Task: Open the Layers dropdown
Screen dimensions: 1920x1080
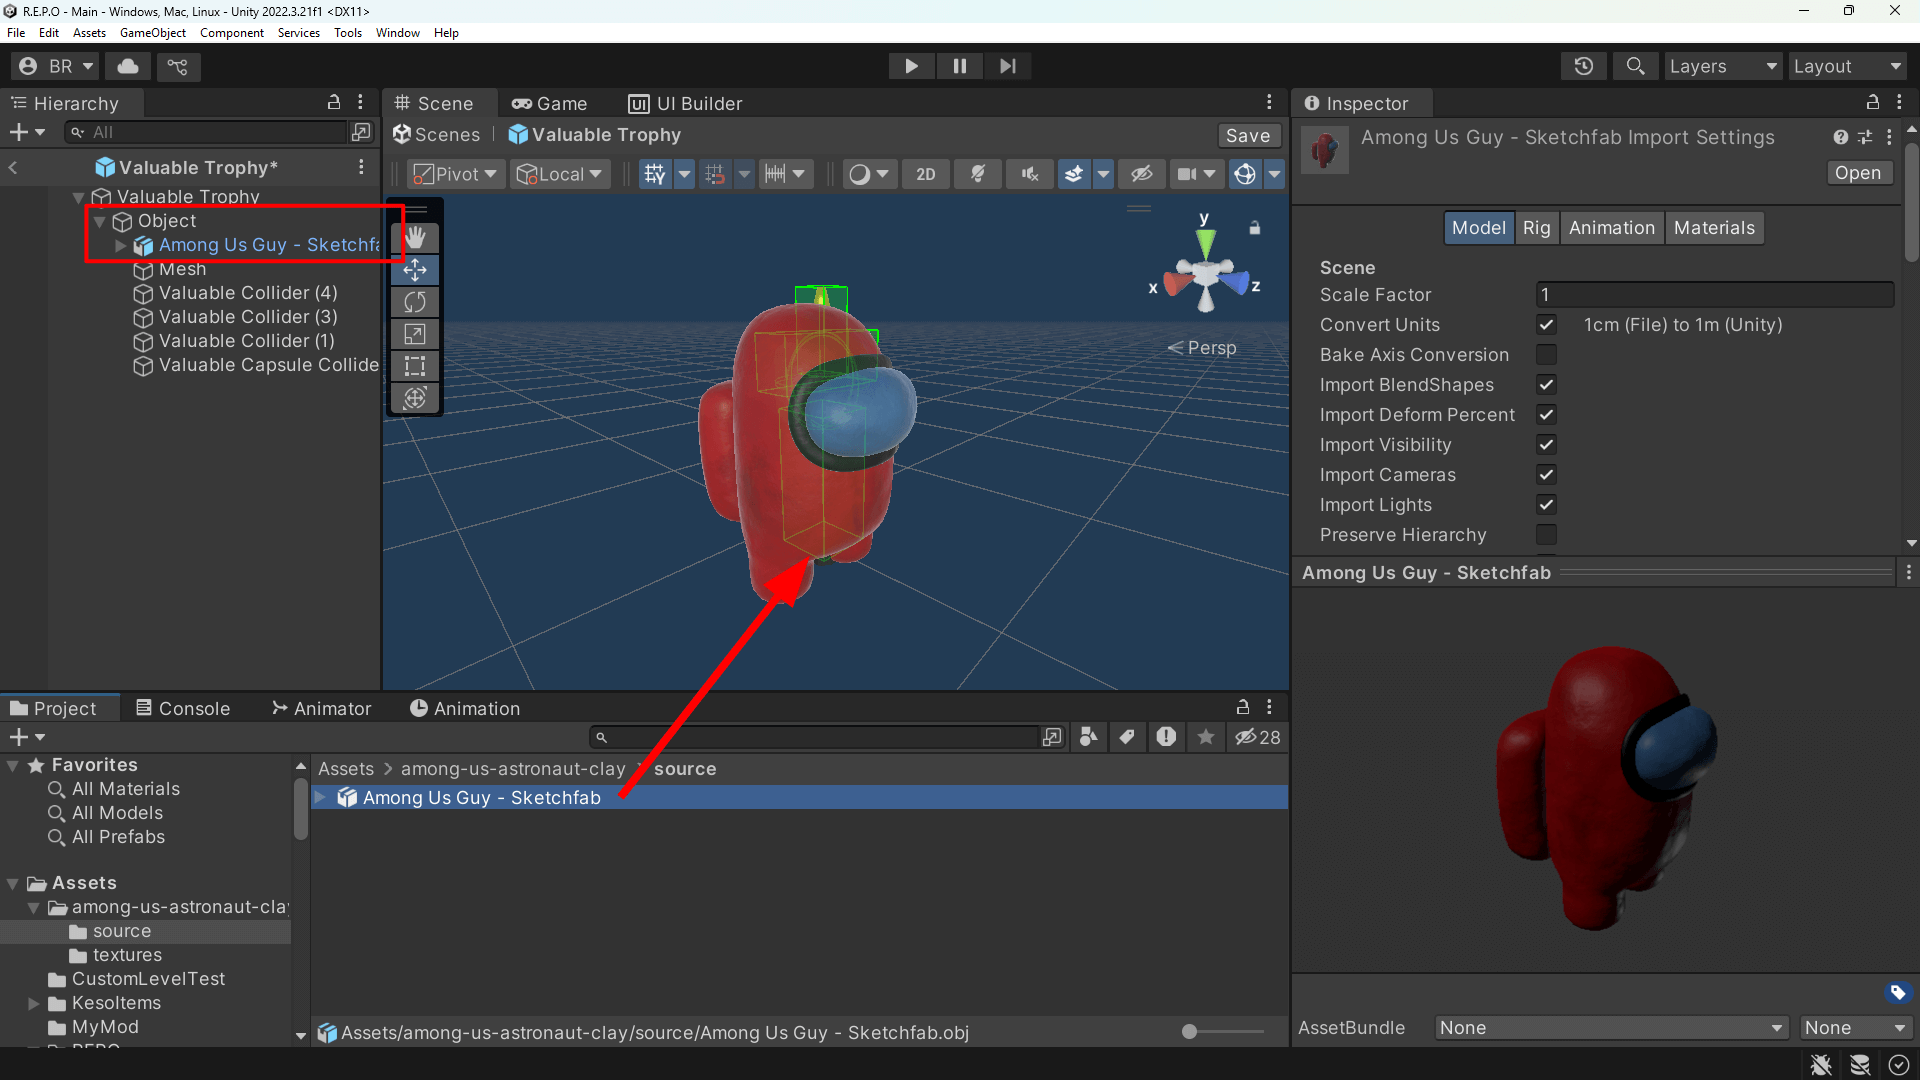Action: tap(1723, 66)
